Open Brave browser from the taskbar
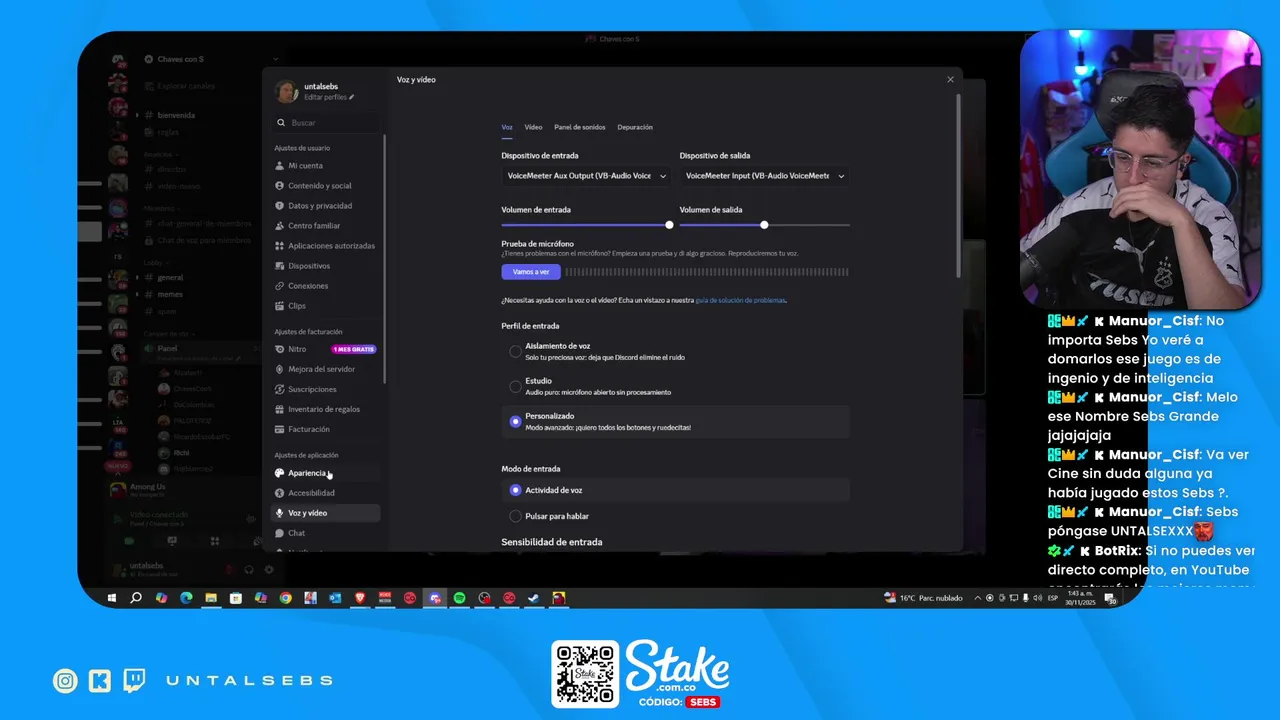Screen dimensions: 1280x720 pos(360,598)
